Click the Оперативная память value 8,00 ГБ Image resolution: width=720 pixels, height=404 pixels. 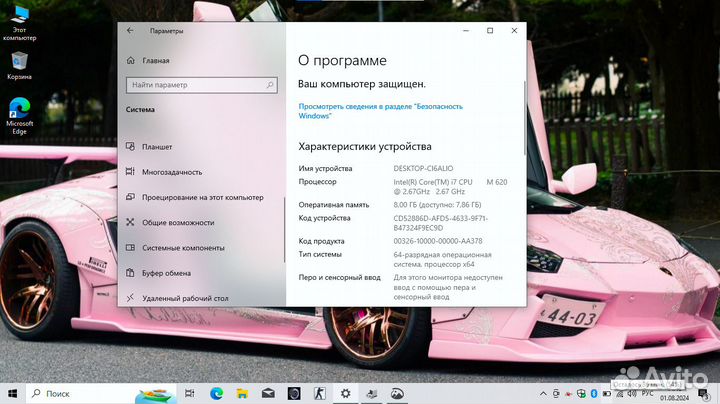click(x=437, y=205)
